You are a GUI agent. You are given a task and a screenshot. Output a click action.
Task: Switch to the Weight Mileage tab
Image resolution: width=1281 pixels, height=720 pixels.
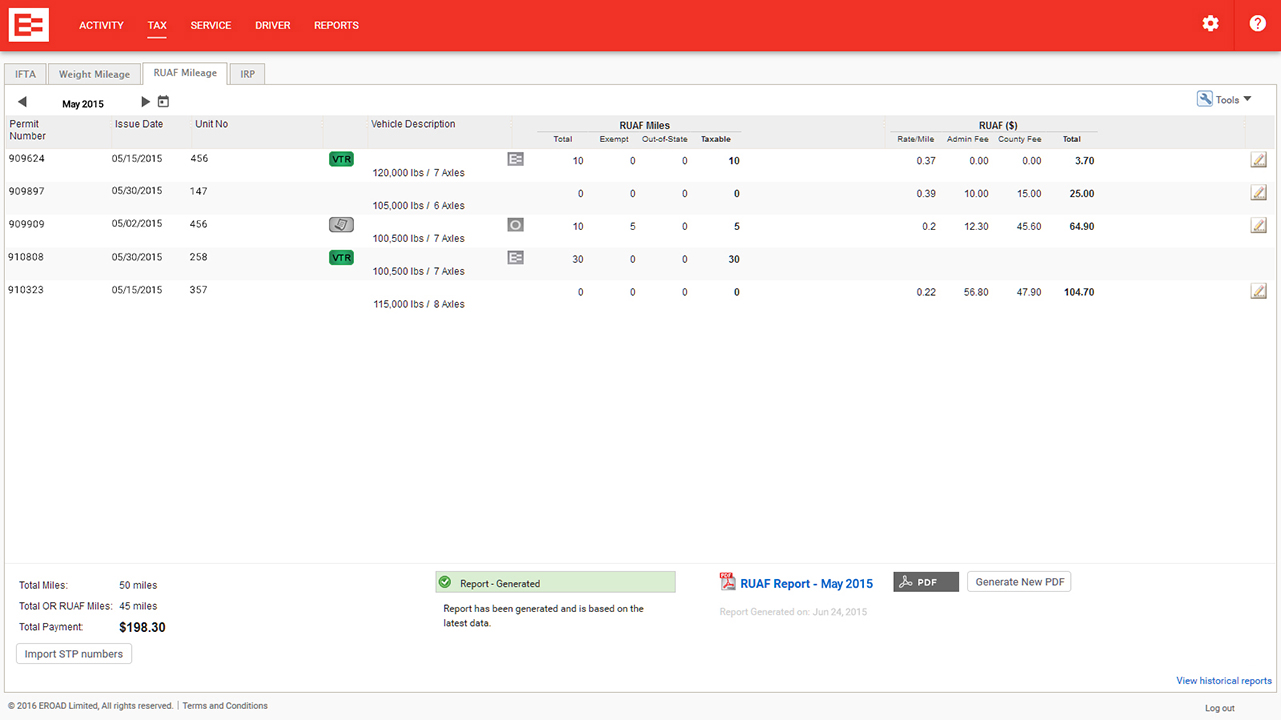click(94, 74)
